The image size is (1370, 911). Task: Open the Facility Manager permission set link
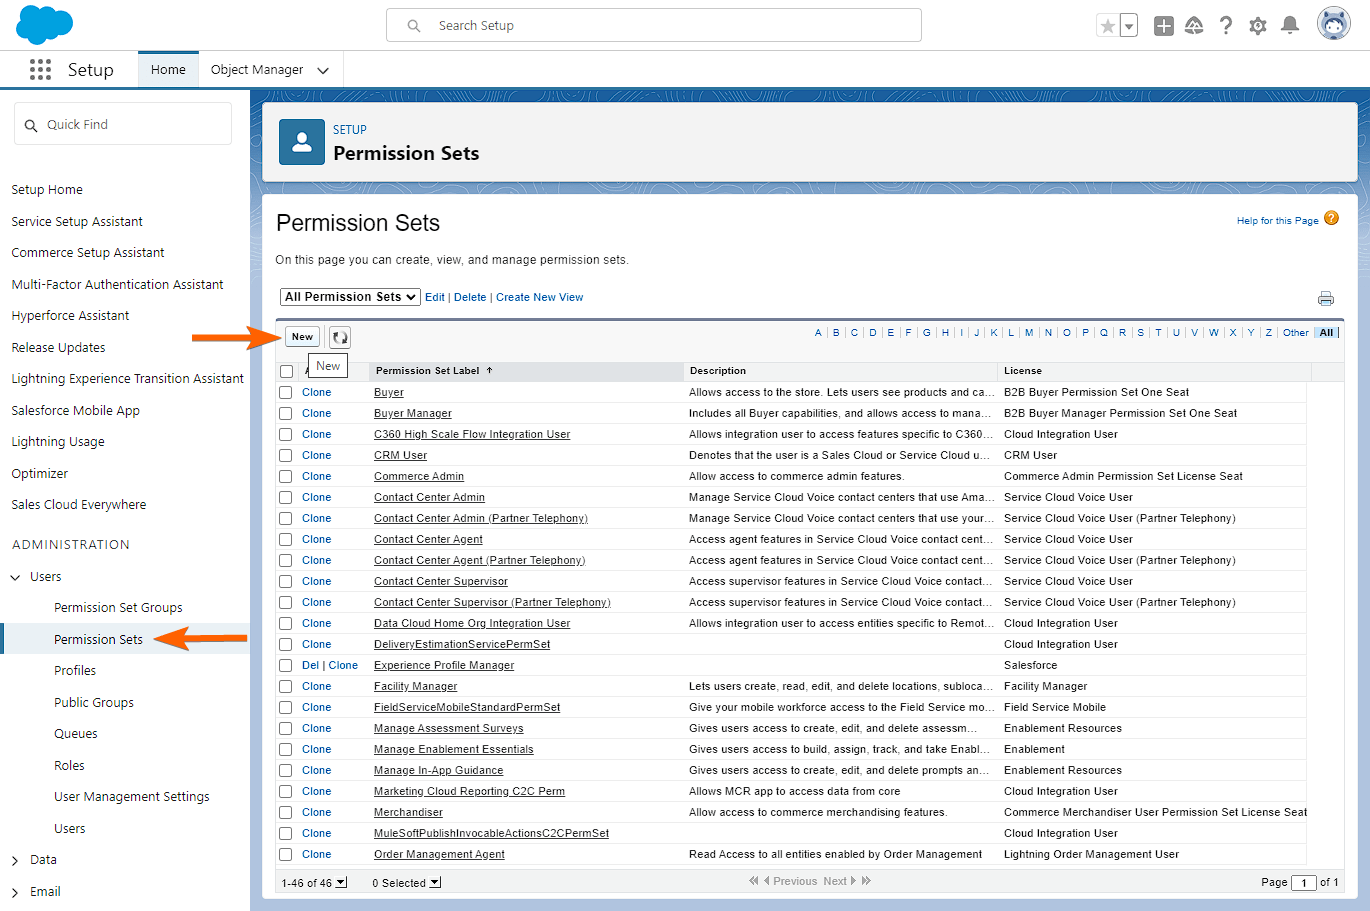click(415, 686)
